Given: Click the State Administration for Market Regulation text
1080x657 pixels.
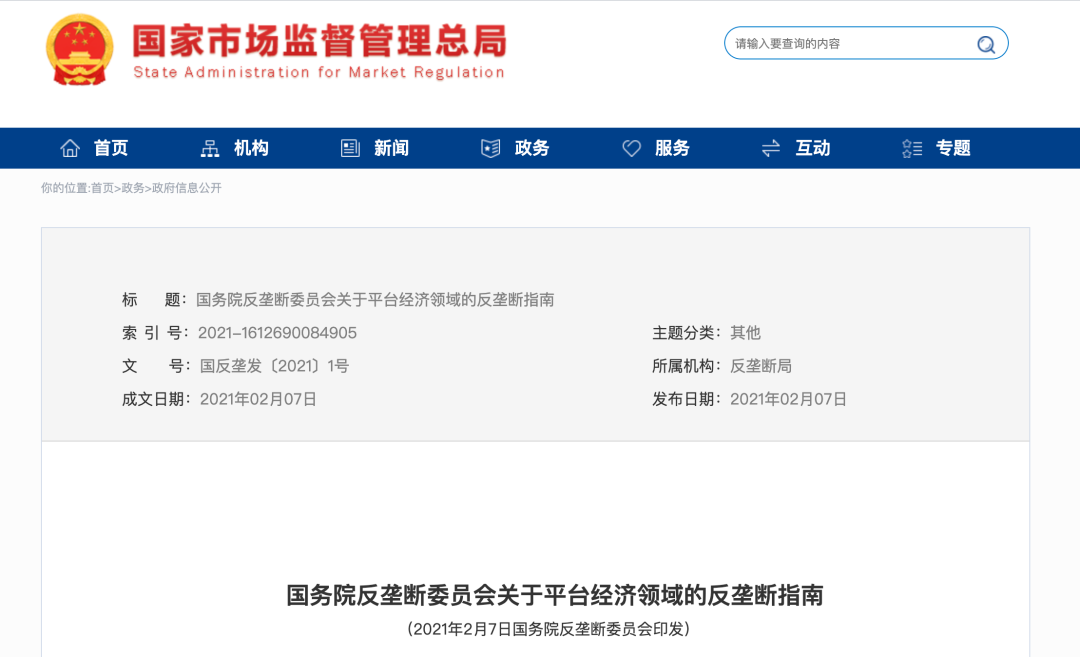Looking at the screenshot, I should [x=319, y=72].
